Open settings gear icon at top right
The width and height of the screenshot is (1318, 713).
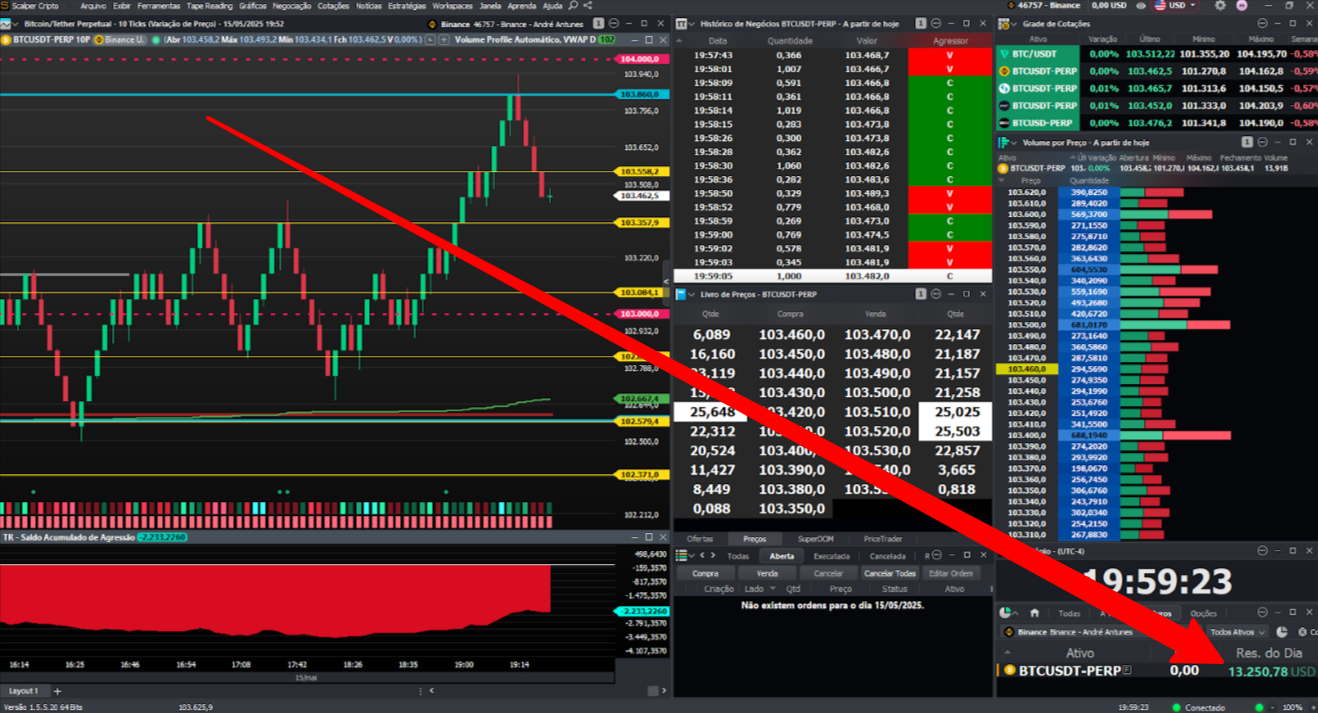1220,5
